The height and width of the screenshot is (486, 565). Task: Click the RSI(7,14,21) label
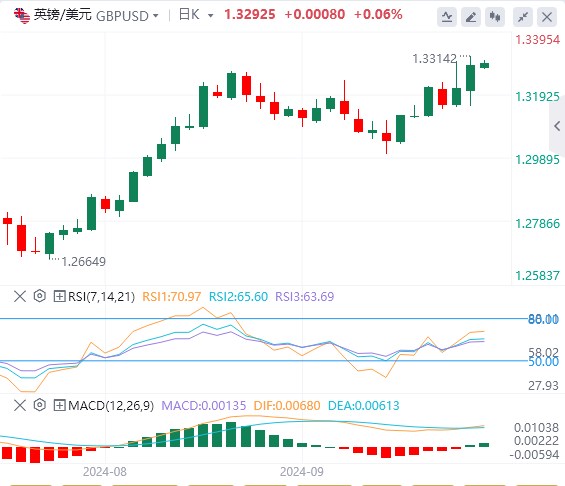pyautogui.click(x=102, y=296)
